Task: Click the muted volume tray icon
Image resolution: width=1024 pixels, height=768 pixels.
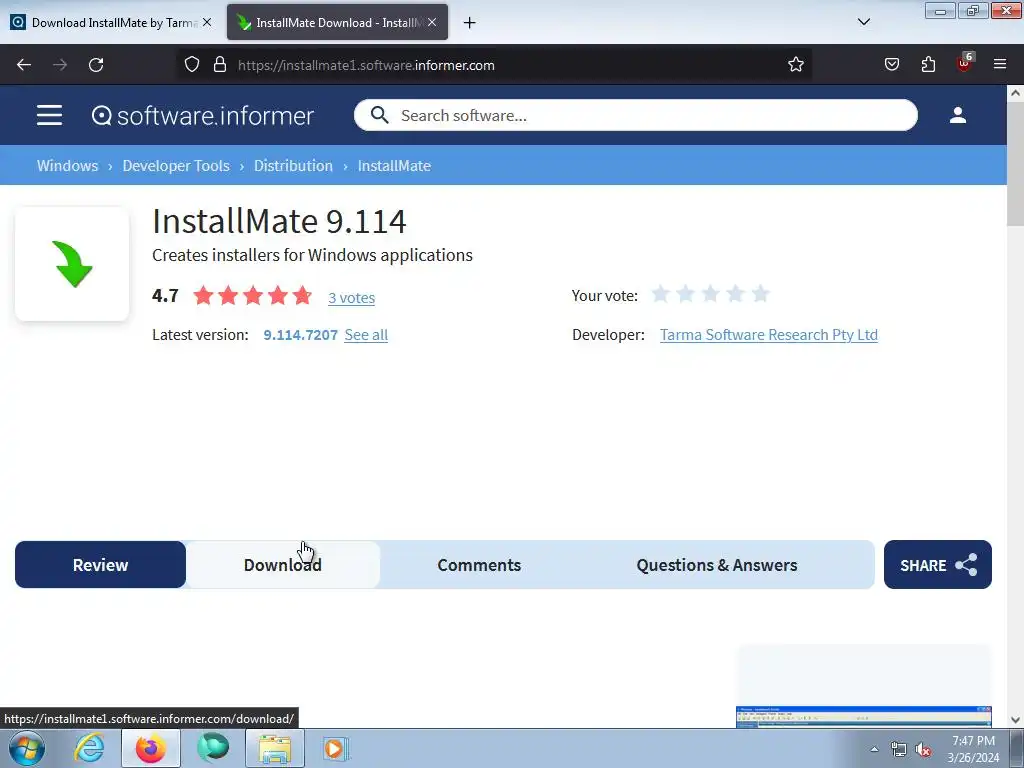Action: (x=923, y=750)
